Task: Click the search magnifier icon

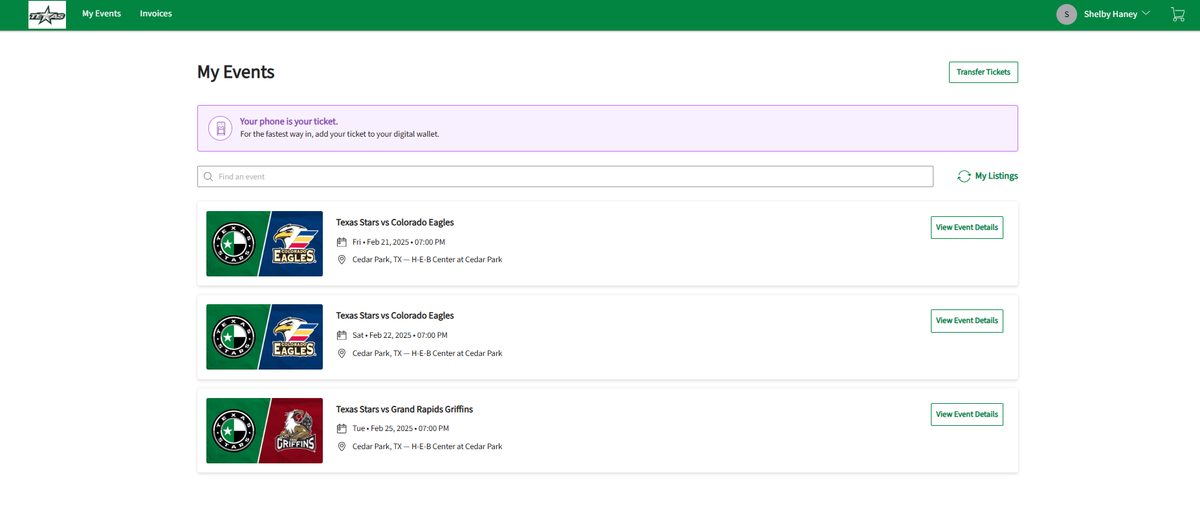Action: (208, 177)
